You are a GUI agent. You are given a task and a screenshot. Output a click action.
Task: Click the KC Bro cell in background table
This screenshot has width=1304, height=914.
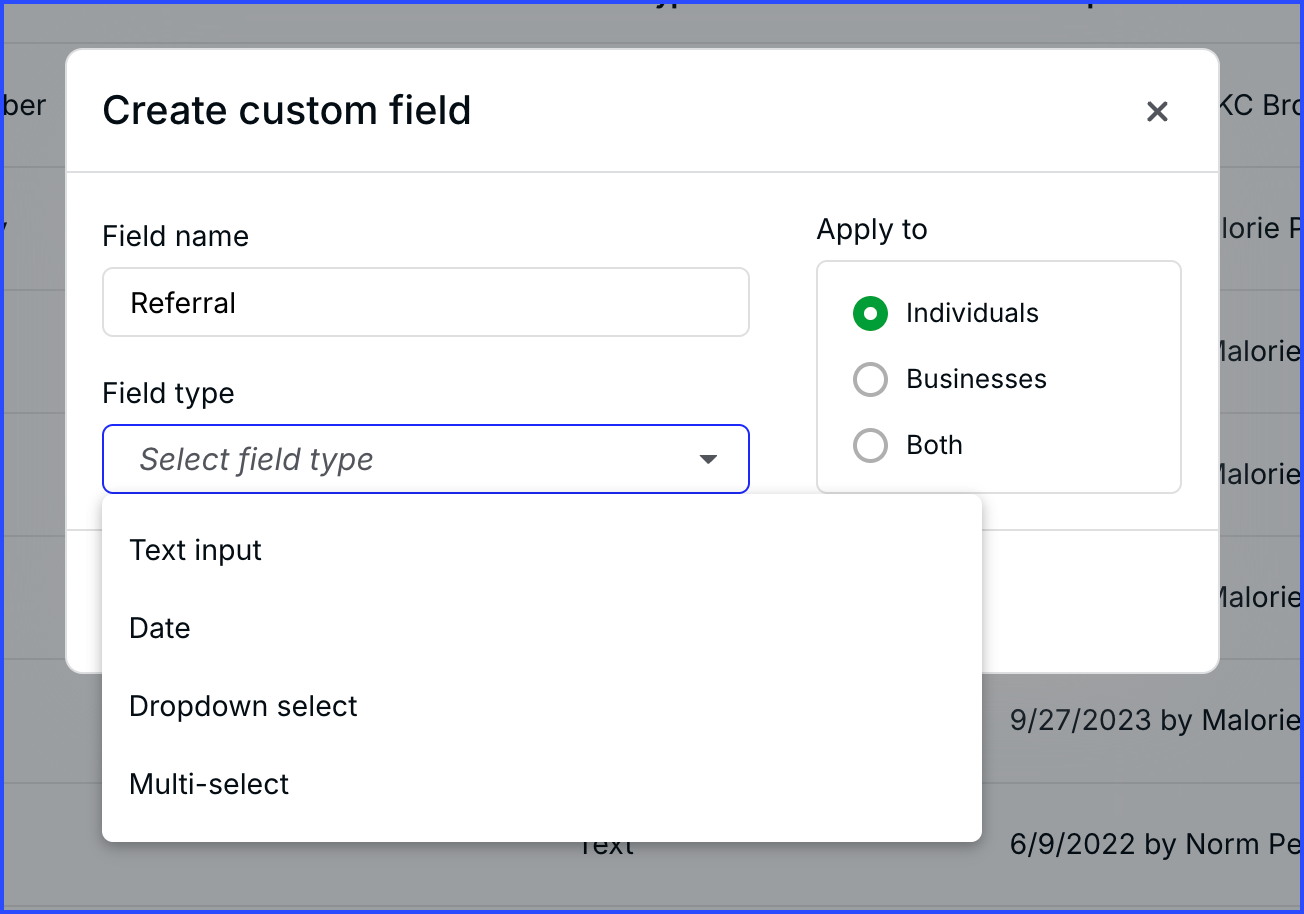1260,105
